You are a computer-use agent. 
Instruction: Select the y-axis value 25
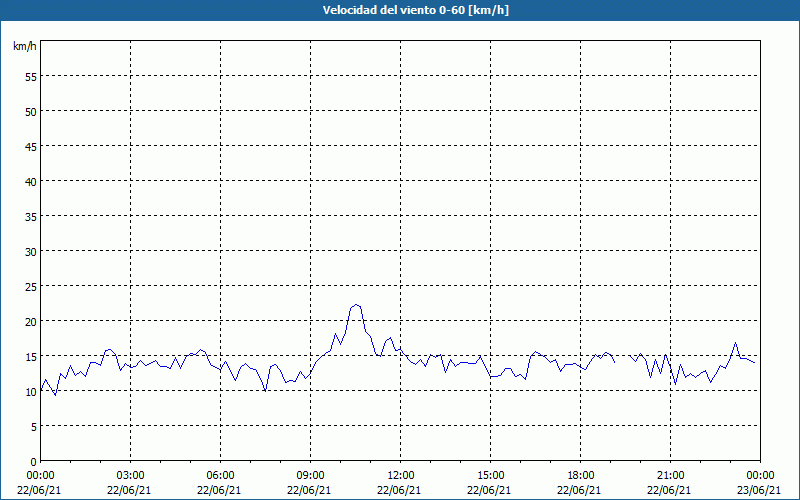(31, 287)
